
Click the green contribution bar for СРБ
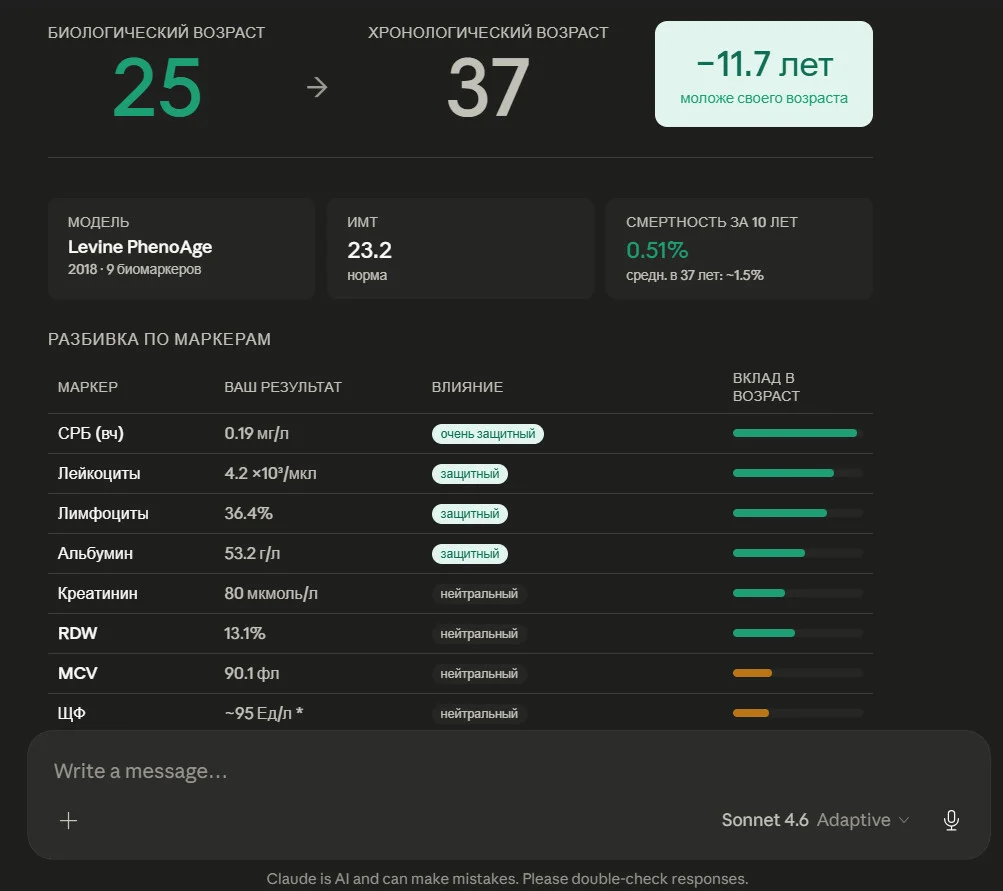[794, 433]
